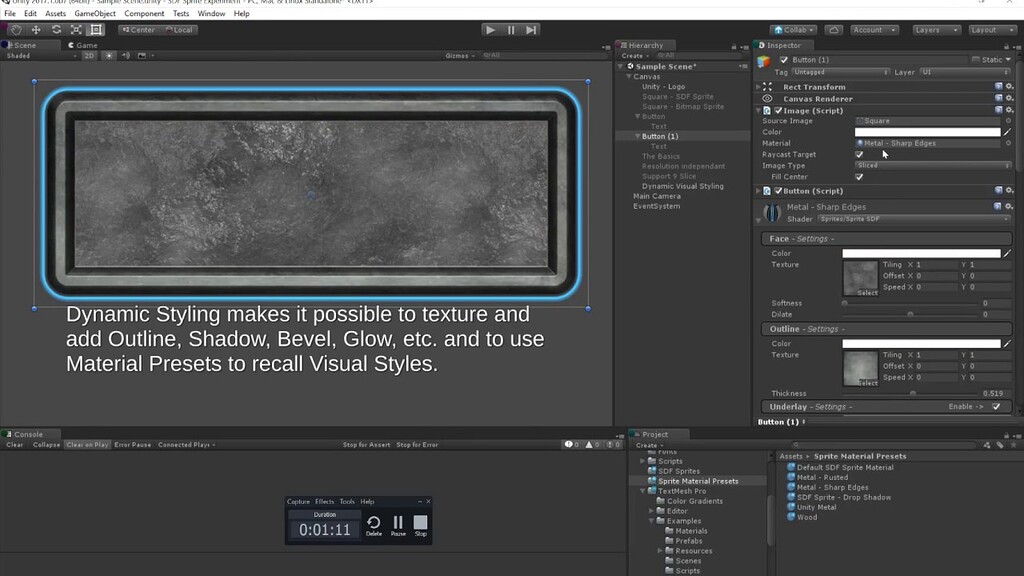Screen dimensions: 1024x576
Task: Click Clear in the Console toolbar
Action: (x=14, y=445)
